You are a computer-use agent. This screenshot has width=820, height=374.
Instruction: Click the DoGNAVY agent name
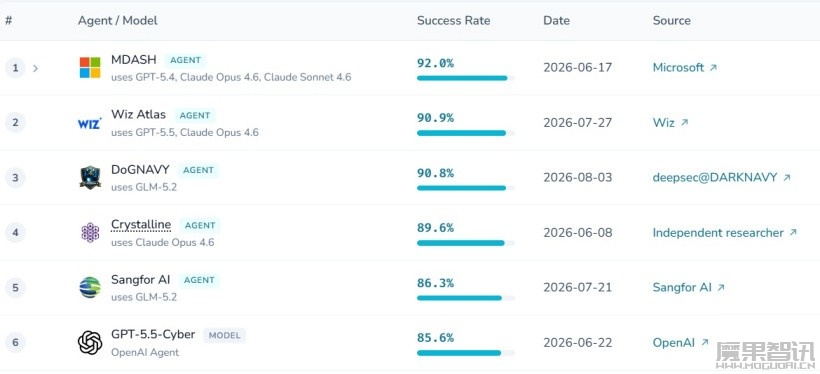point(140,169)
